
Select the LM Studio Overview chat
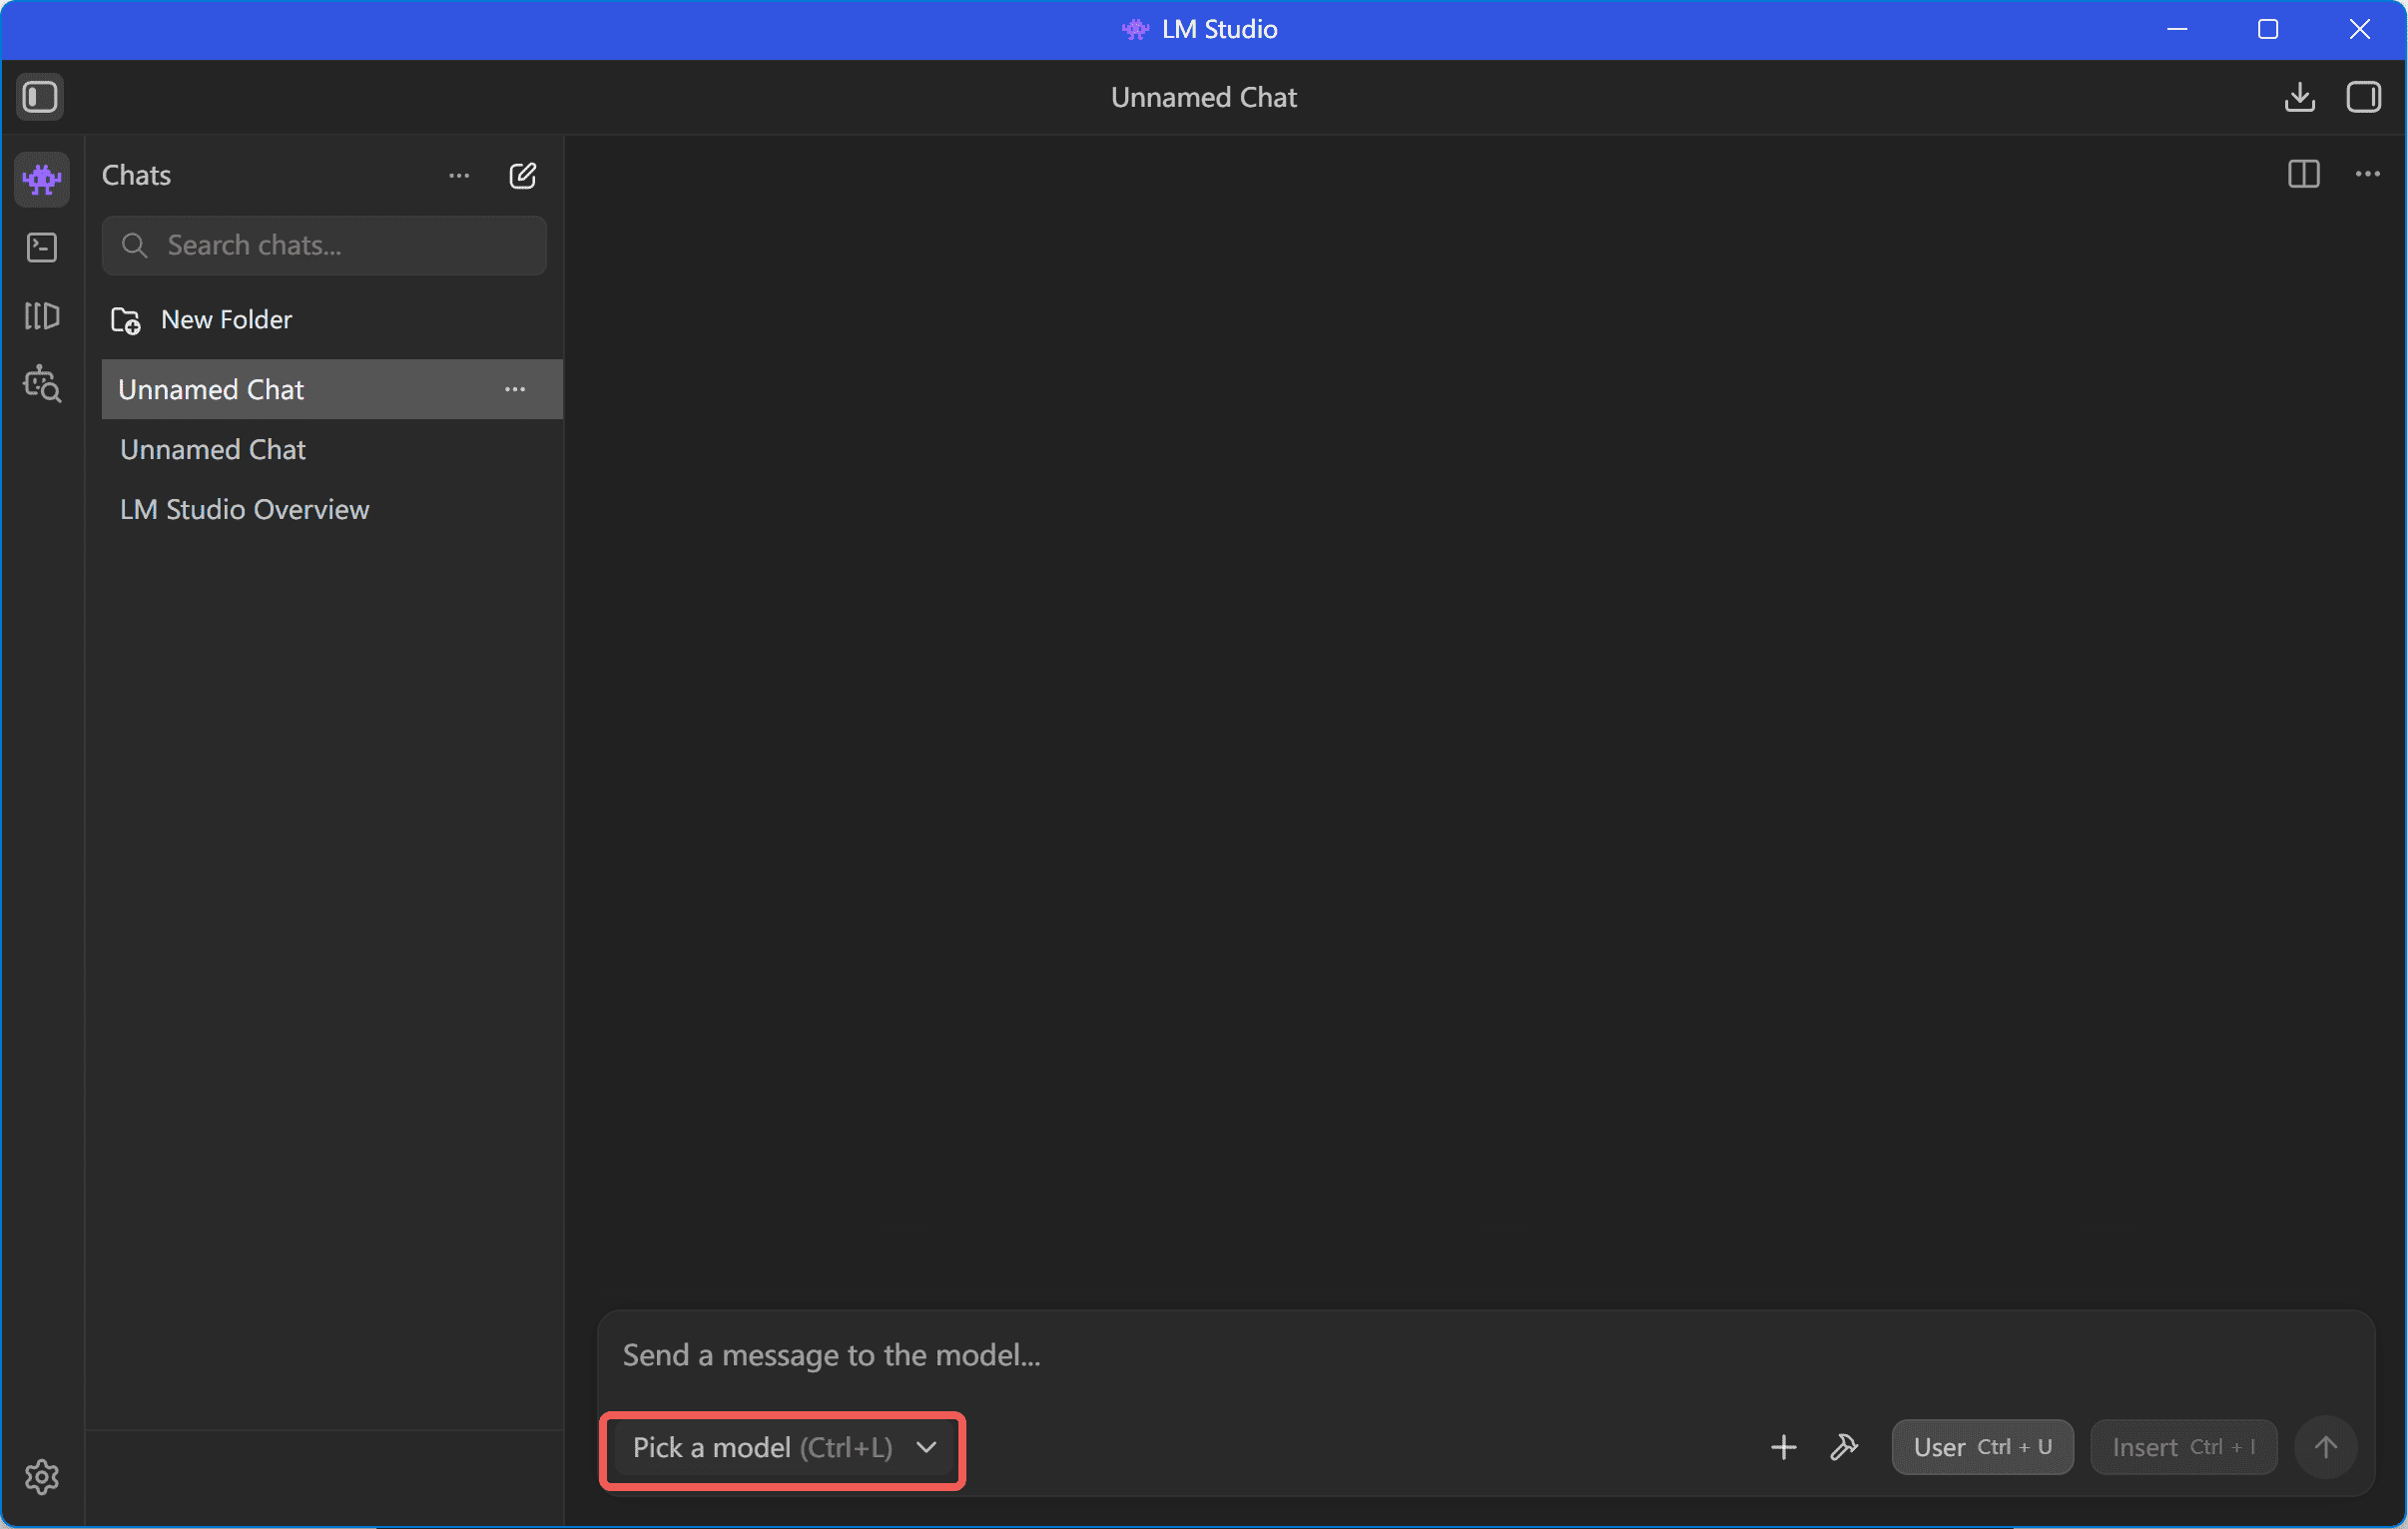[245, 510]
